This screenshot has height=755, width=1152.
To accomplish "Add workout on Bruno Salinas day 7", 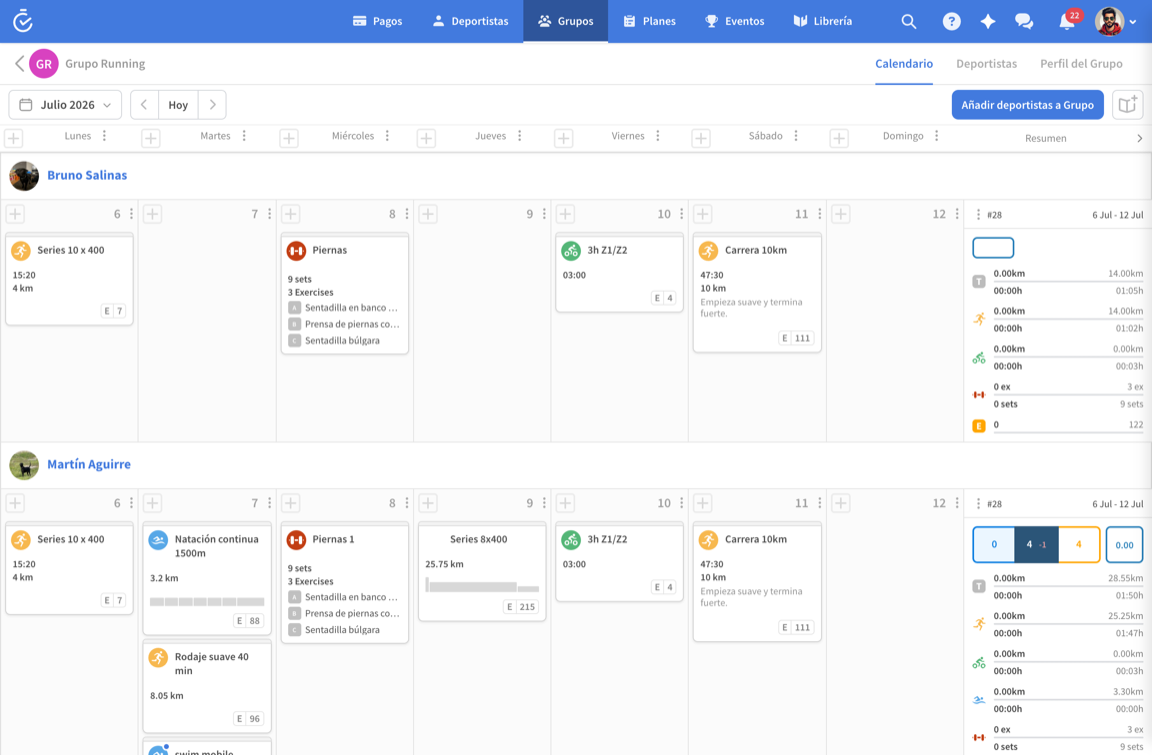I will point(153,214).
